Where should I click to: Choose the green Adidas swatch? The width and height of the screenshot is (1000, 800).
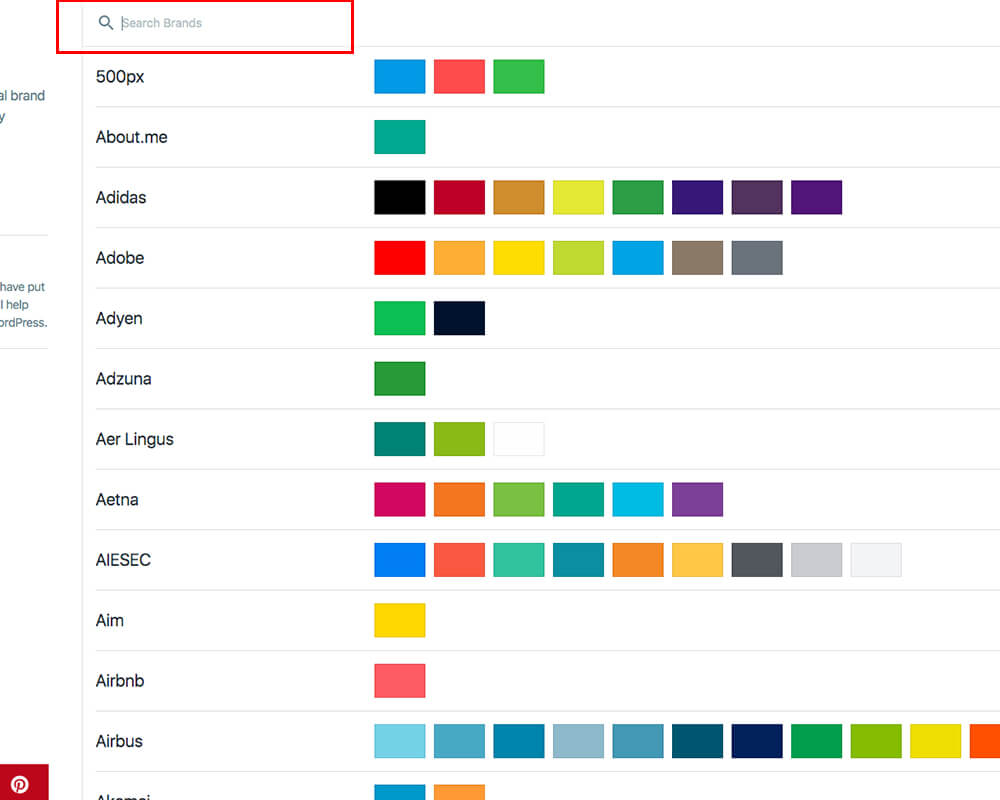click(x=638, y=197)
